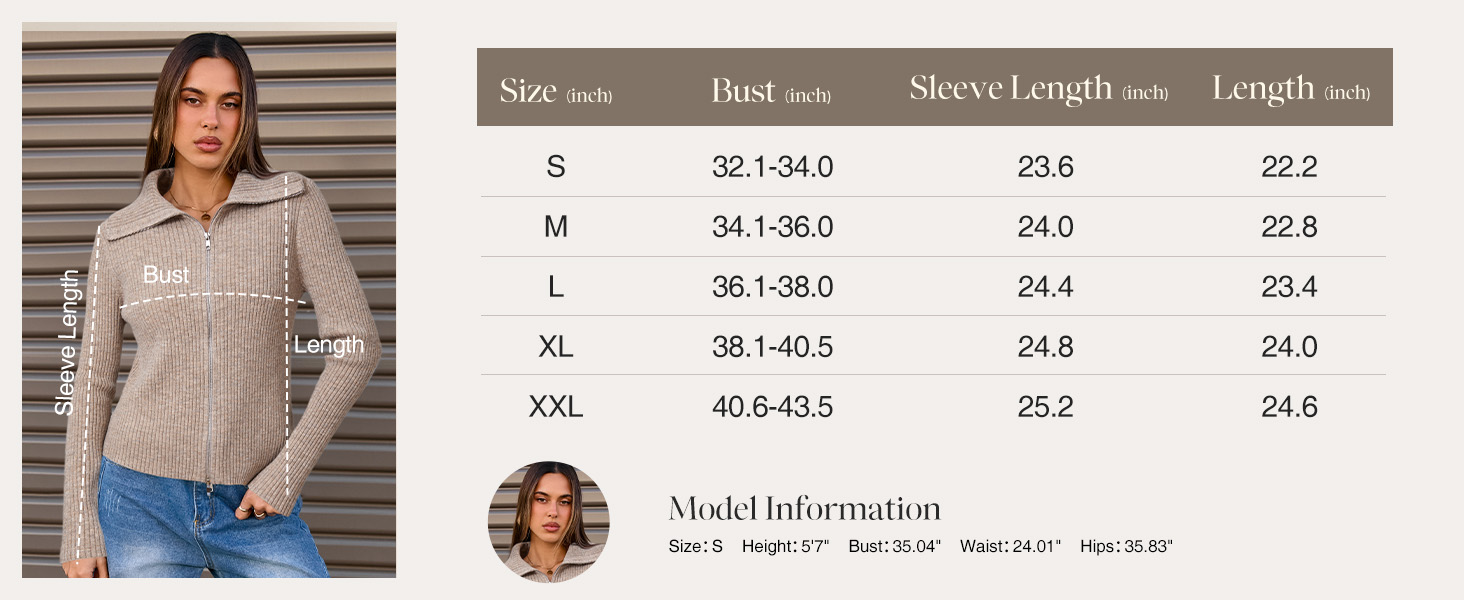Select the 25.2 sleeve length value
Image resolution: width=1464 pixels, height=600 pixels.
pos(1045,407)
